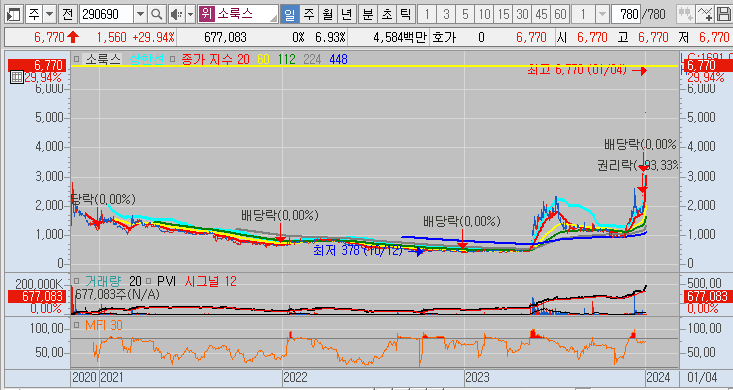Click the 5 interval button
The image size is (733, 390).
pyautogui.click(x=465, y=14)
